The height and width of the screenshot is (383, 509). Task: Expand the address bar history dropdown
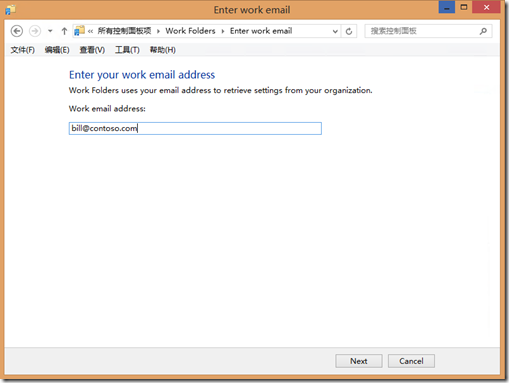(x=335, y=31)
